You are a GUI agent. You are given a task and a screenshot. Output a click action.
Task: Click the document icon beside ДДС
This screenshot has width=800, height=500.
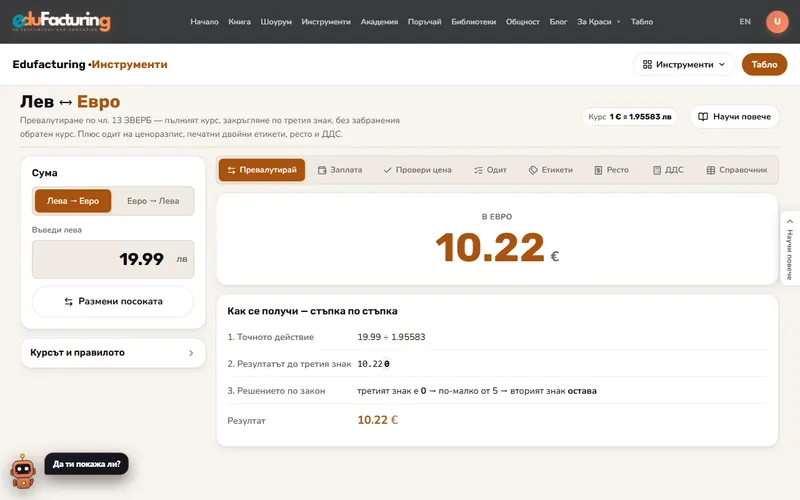point(657,170)
